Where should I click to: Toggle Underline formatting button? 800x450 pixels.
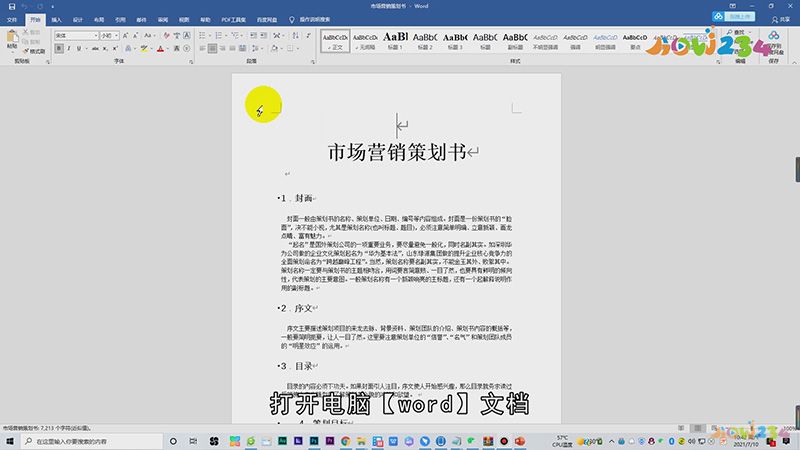pyautogui.click(x=79, y=48)
